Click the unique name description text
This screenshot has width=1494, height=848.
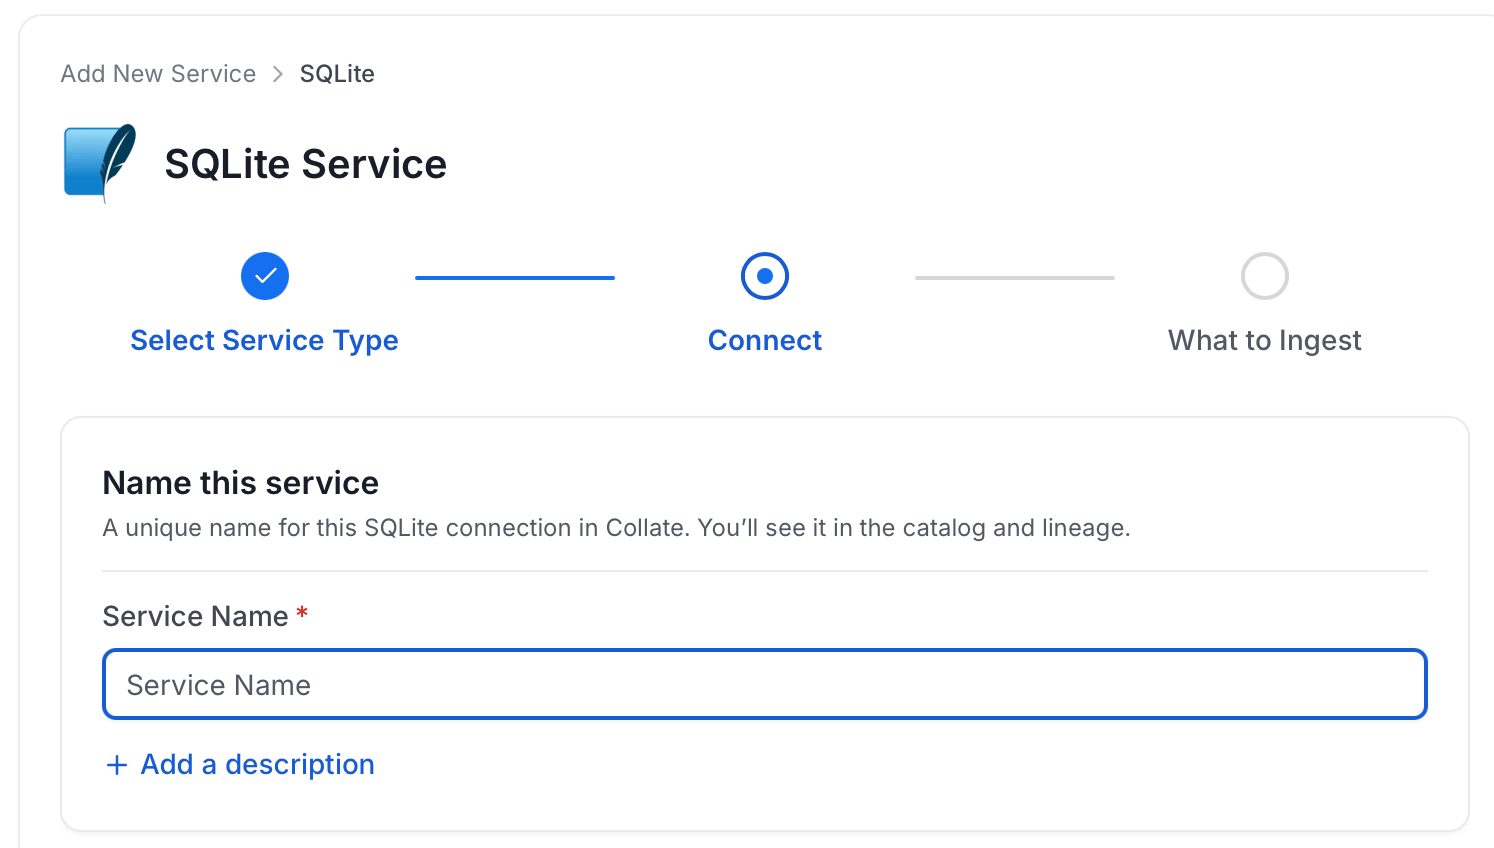[x=617, y=528]
